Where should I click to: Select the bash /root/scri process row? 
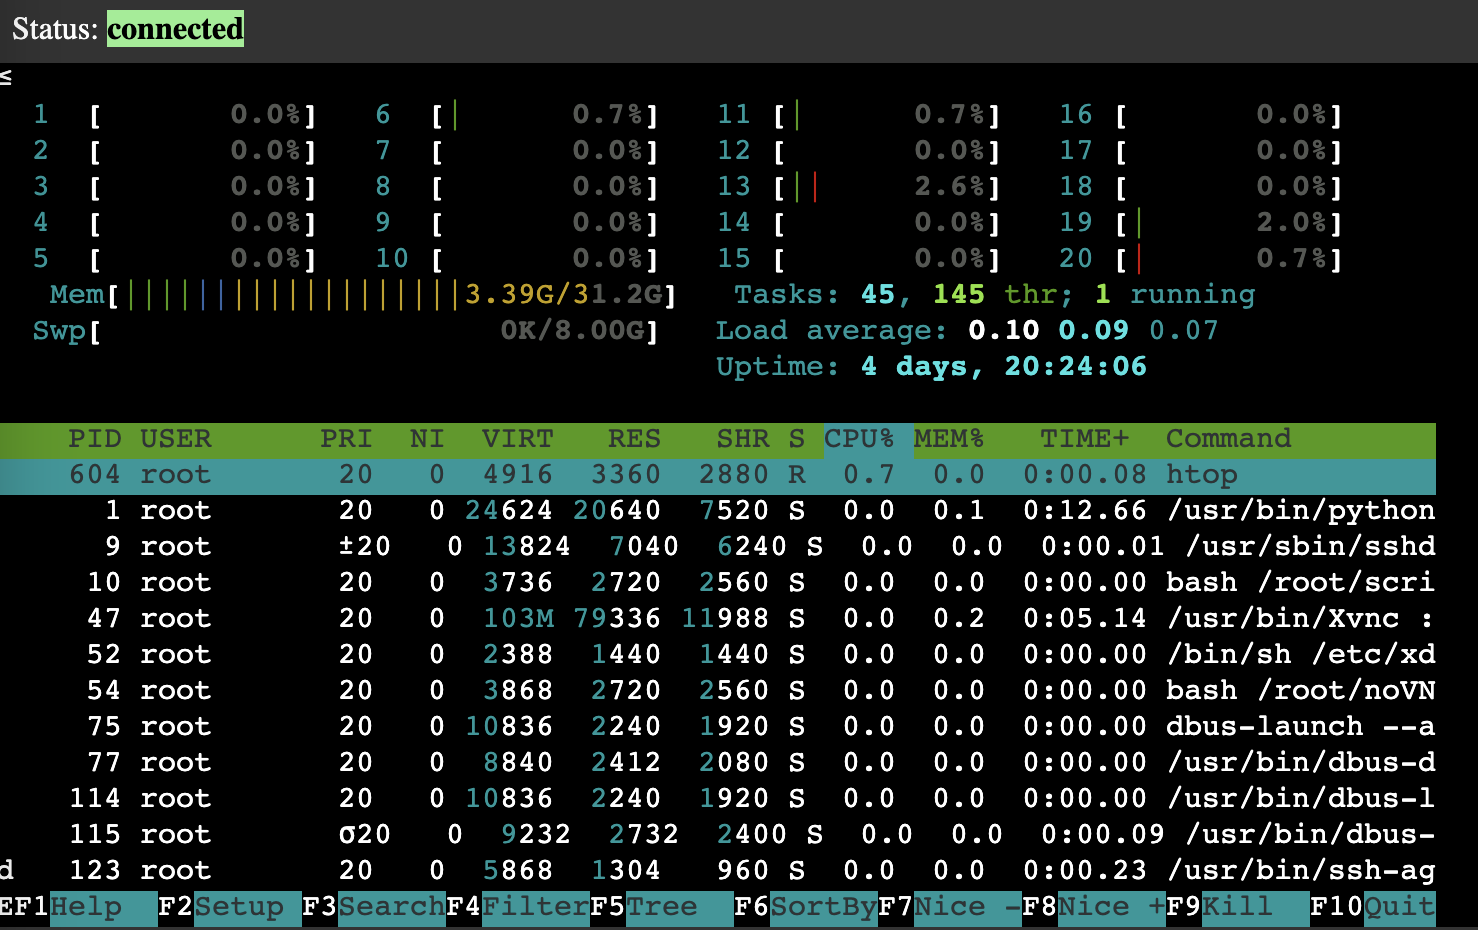point(718,583)
